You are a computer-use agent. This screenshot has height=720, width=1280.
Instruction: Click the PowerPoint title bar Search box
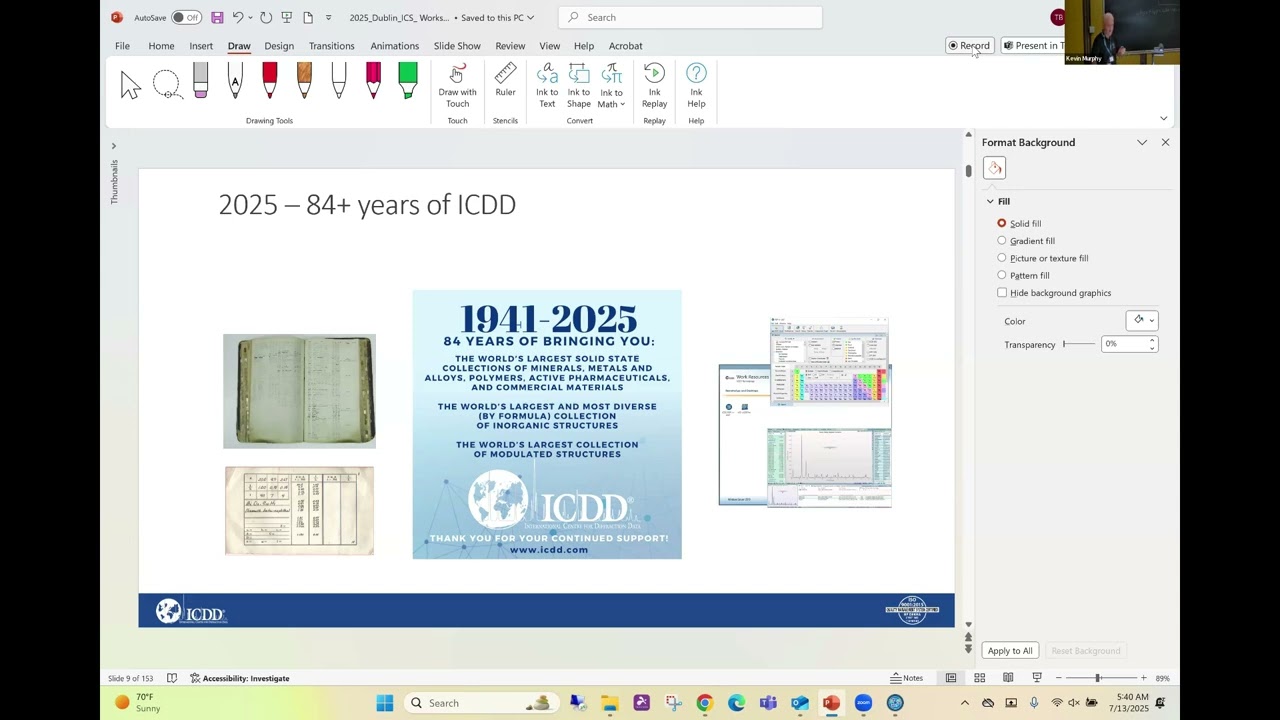(690, 17)
